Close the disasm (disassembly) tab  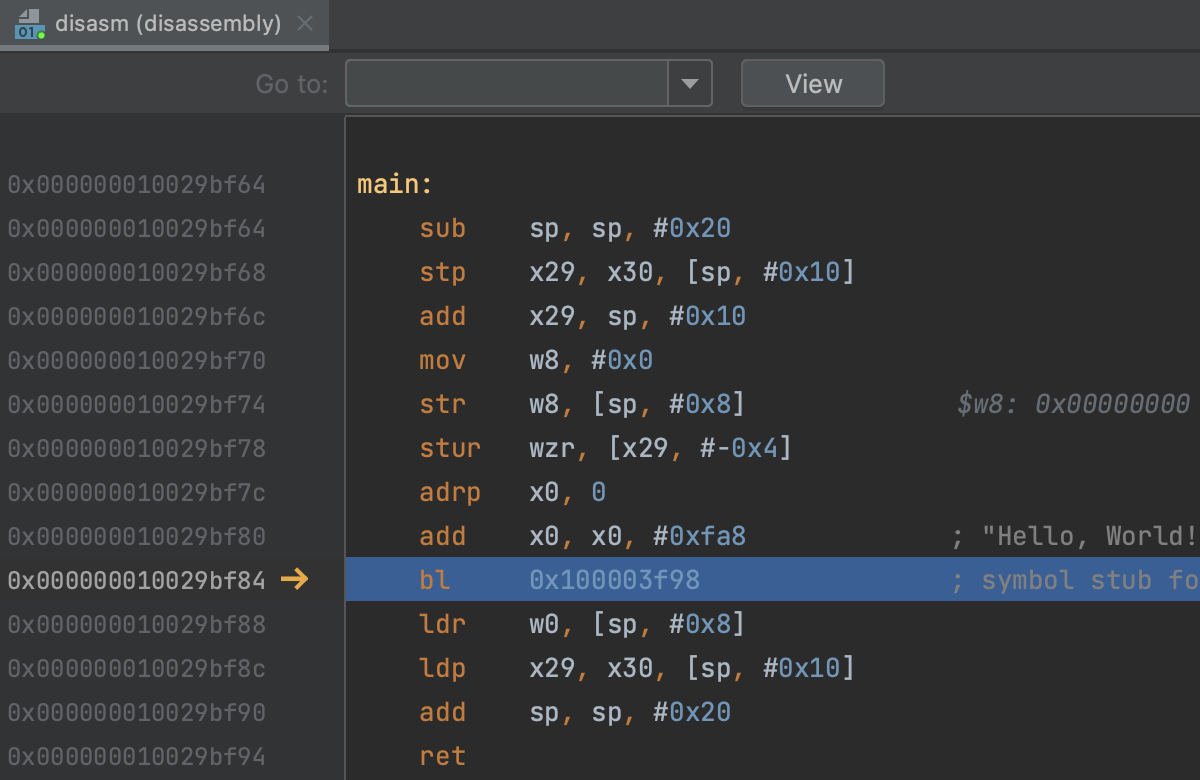click(x=305, y=24)
